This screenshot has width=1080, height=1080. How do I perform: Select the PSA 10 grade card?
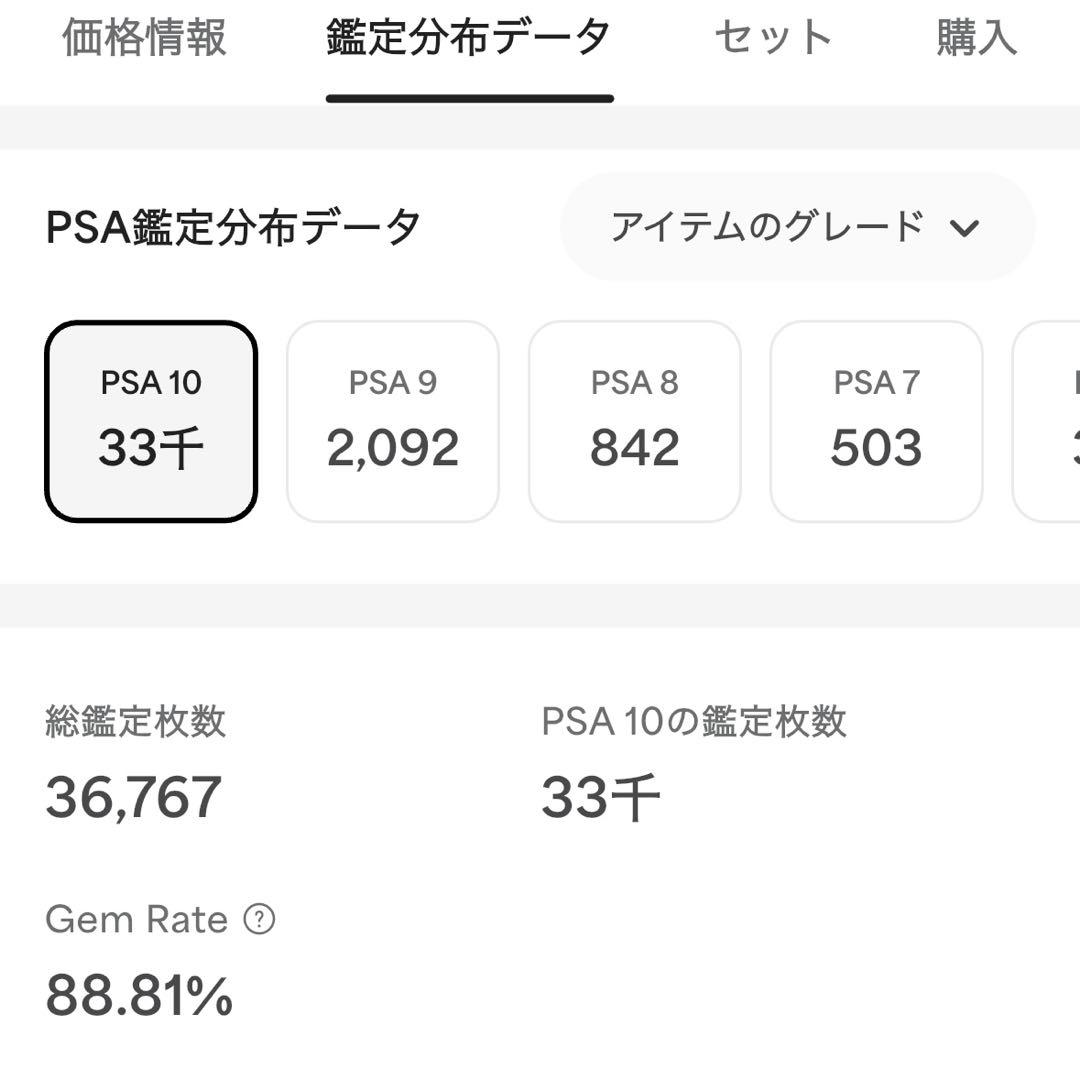click(152, 420)
